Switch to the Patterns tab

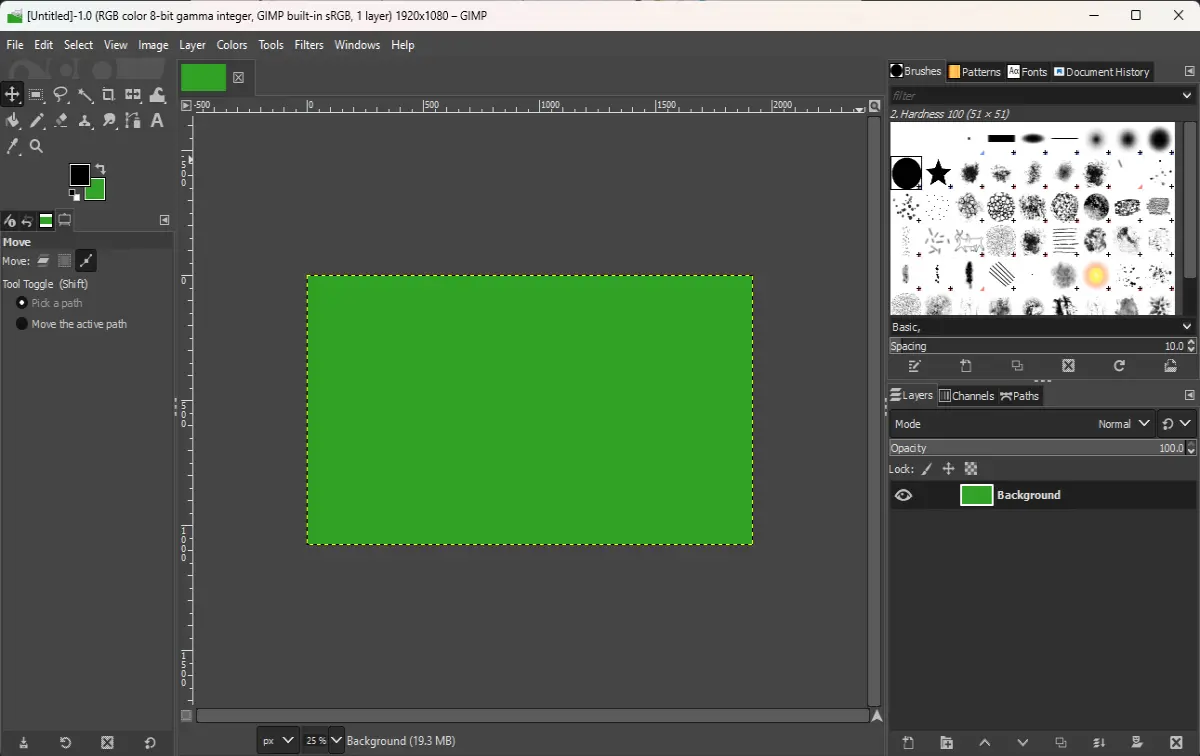[975, 72]
